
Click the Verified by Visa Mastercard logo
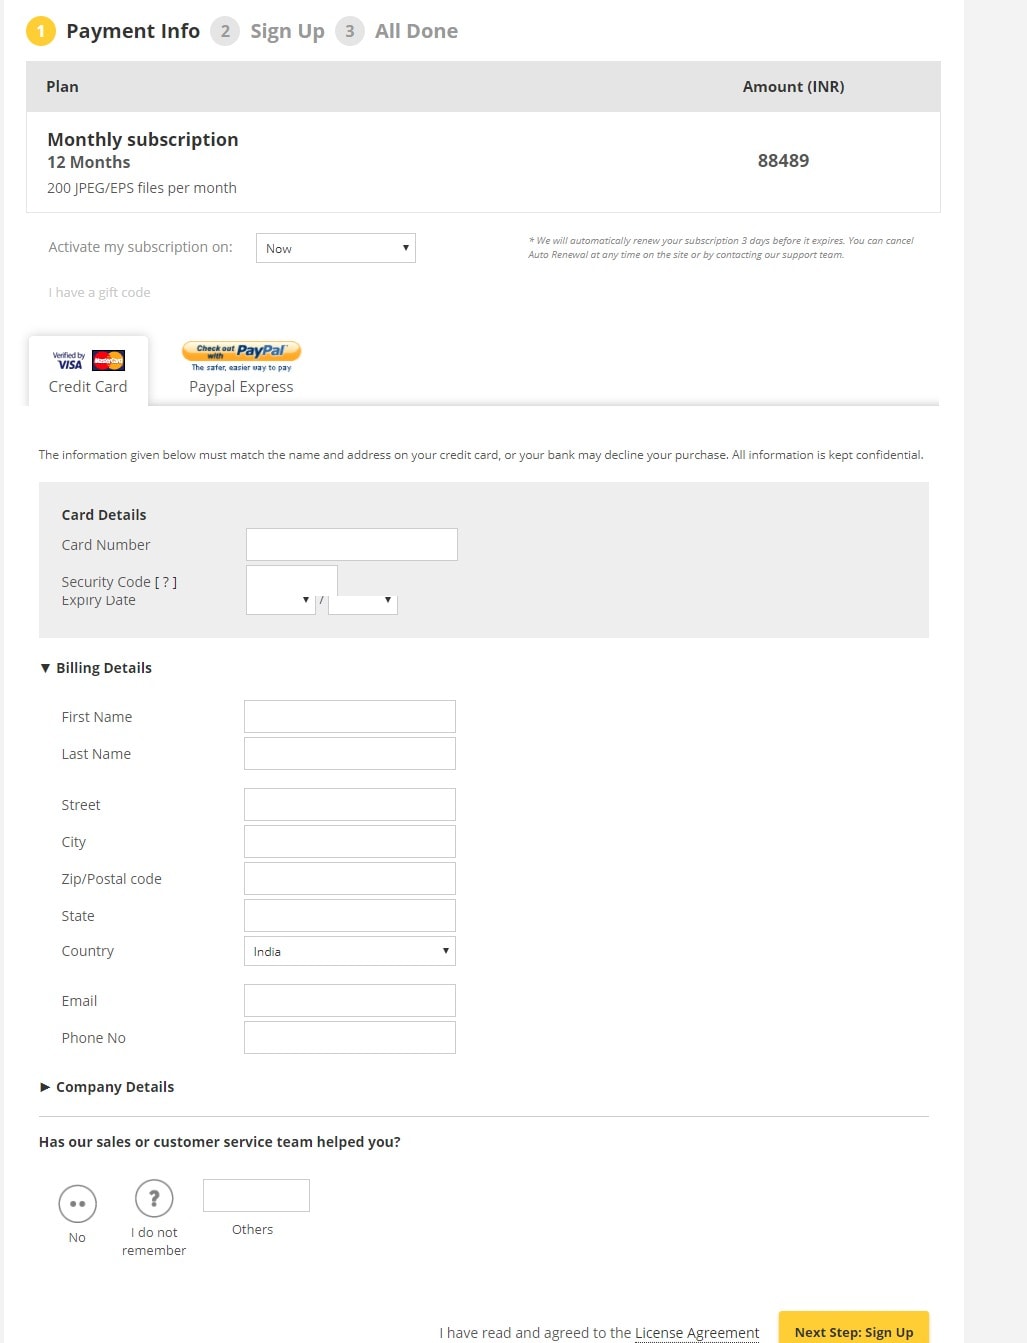pyautogui.click(x=88, y=360)
